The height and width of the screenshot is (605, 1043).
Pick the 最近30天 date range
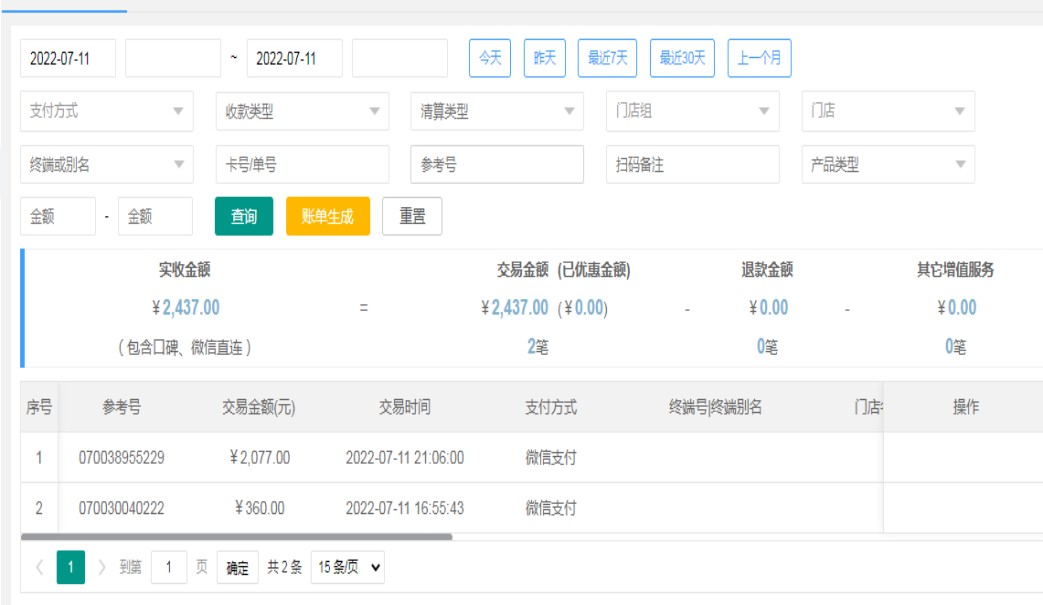682,58
